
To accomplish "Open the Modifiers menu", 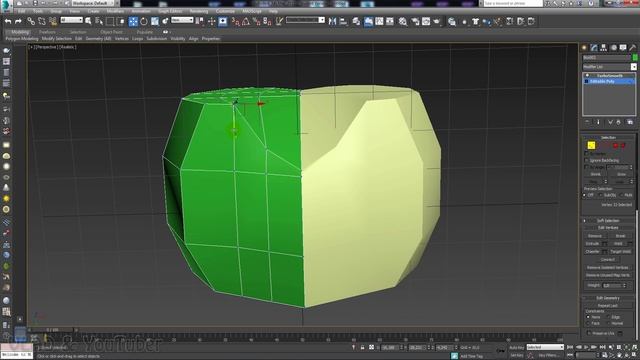I will [x=116, y=11].
